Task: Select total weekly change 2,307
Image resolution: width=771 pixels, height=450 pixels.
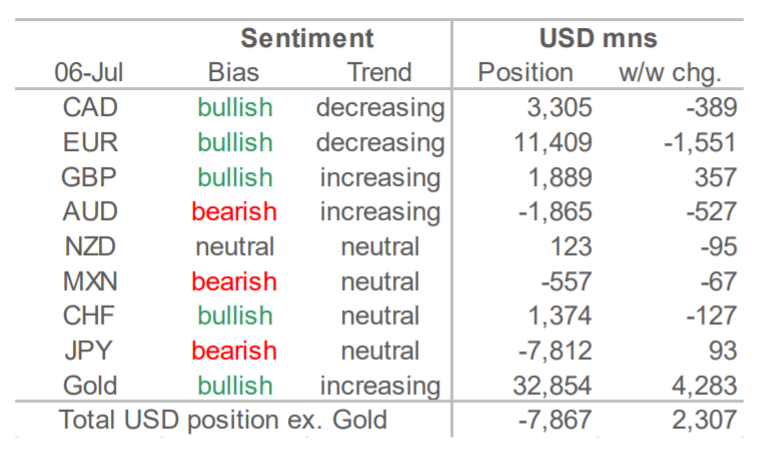Action: click(x=704, y=421)
